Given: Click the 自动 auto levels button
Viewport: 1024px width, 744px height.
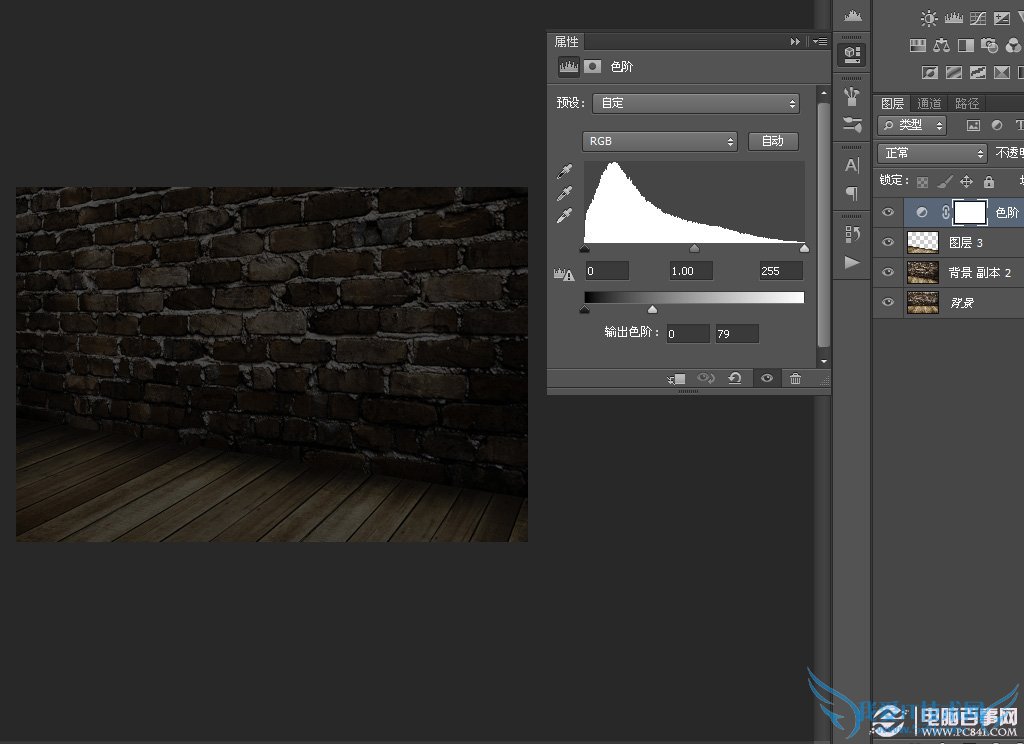Looking at the screenshot, I should (773, 141).
